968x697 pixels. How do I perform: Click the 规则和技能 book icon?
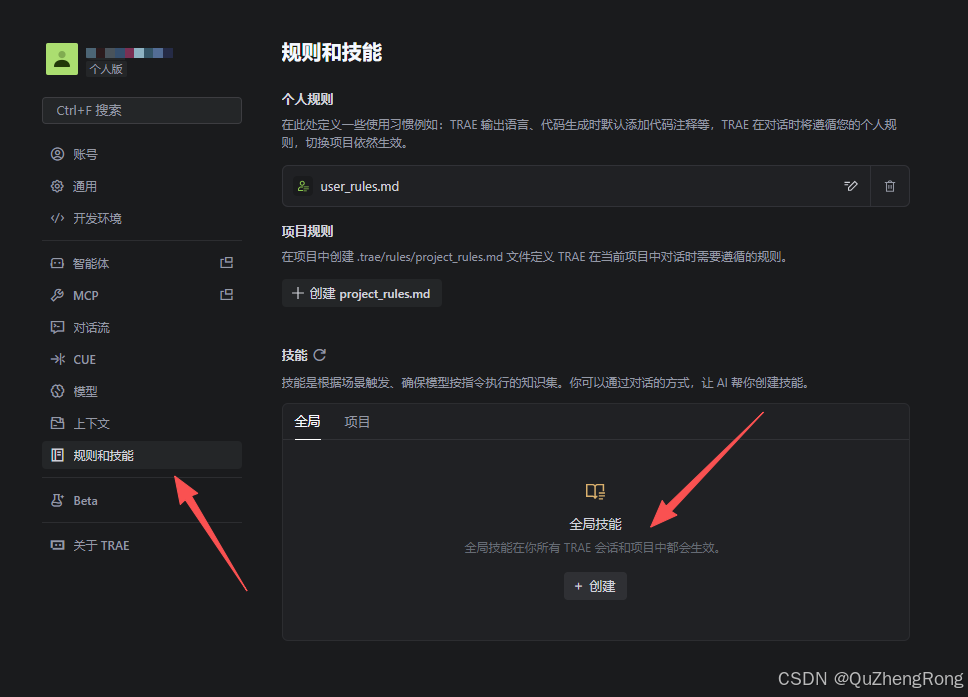coord(57,456)
